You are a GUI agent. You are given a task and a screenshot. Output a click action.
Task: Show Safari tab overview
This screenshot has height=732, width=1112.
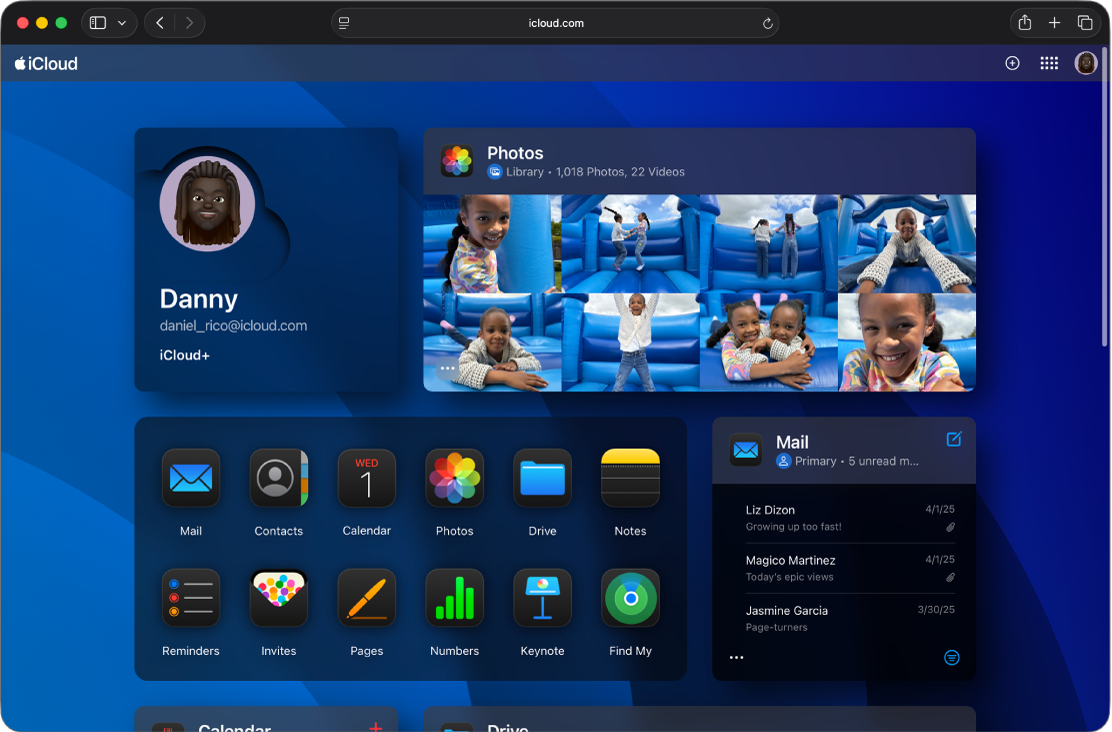click(1084, 23)
